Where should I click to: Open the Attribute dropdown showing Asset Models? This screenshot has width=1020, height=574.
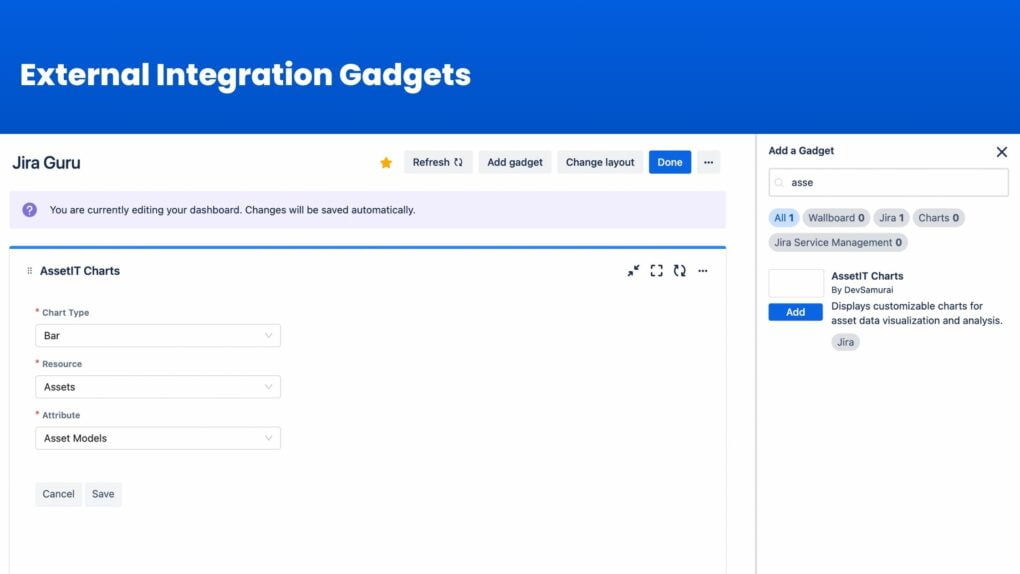point(158,438)
